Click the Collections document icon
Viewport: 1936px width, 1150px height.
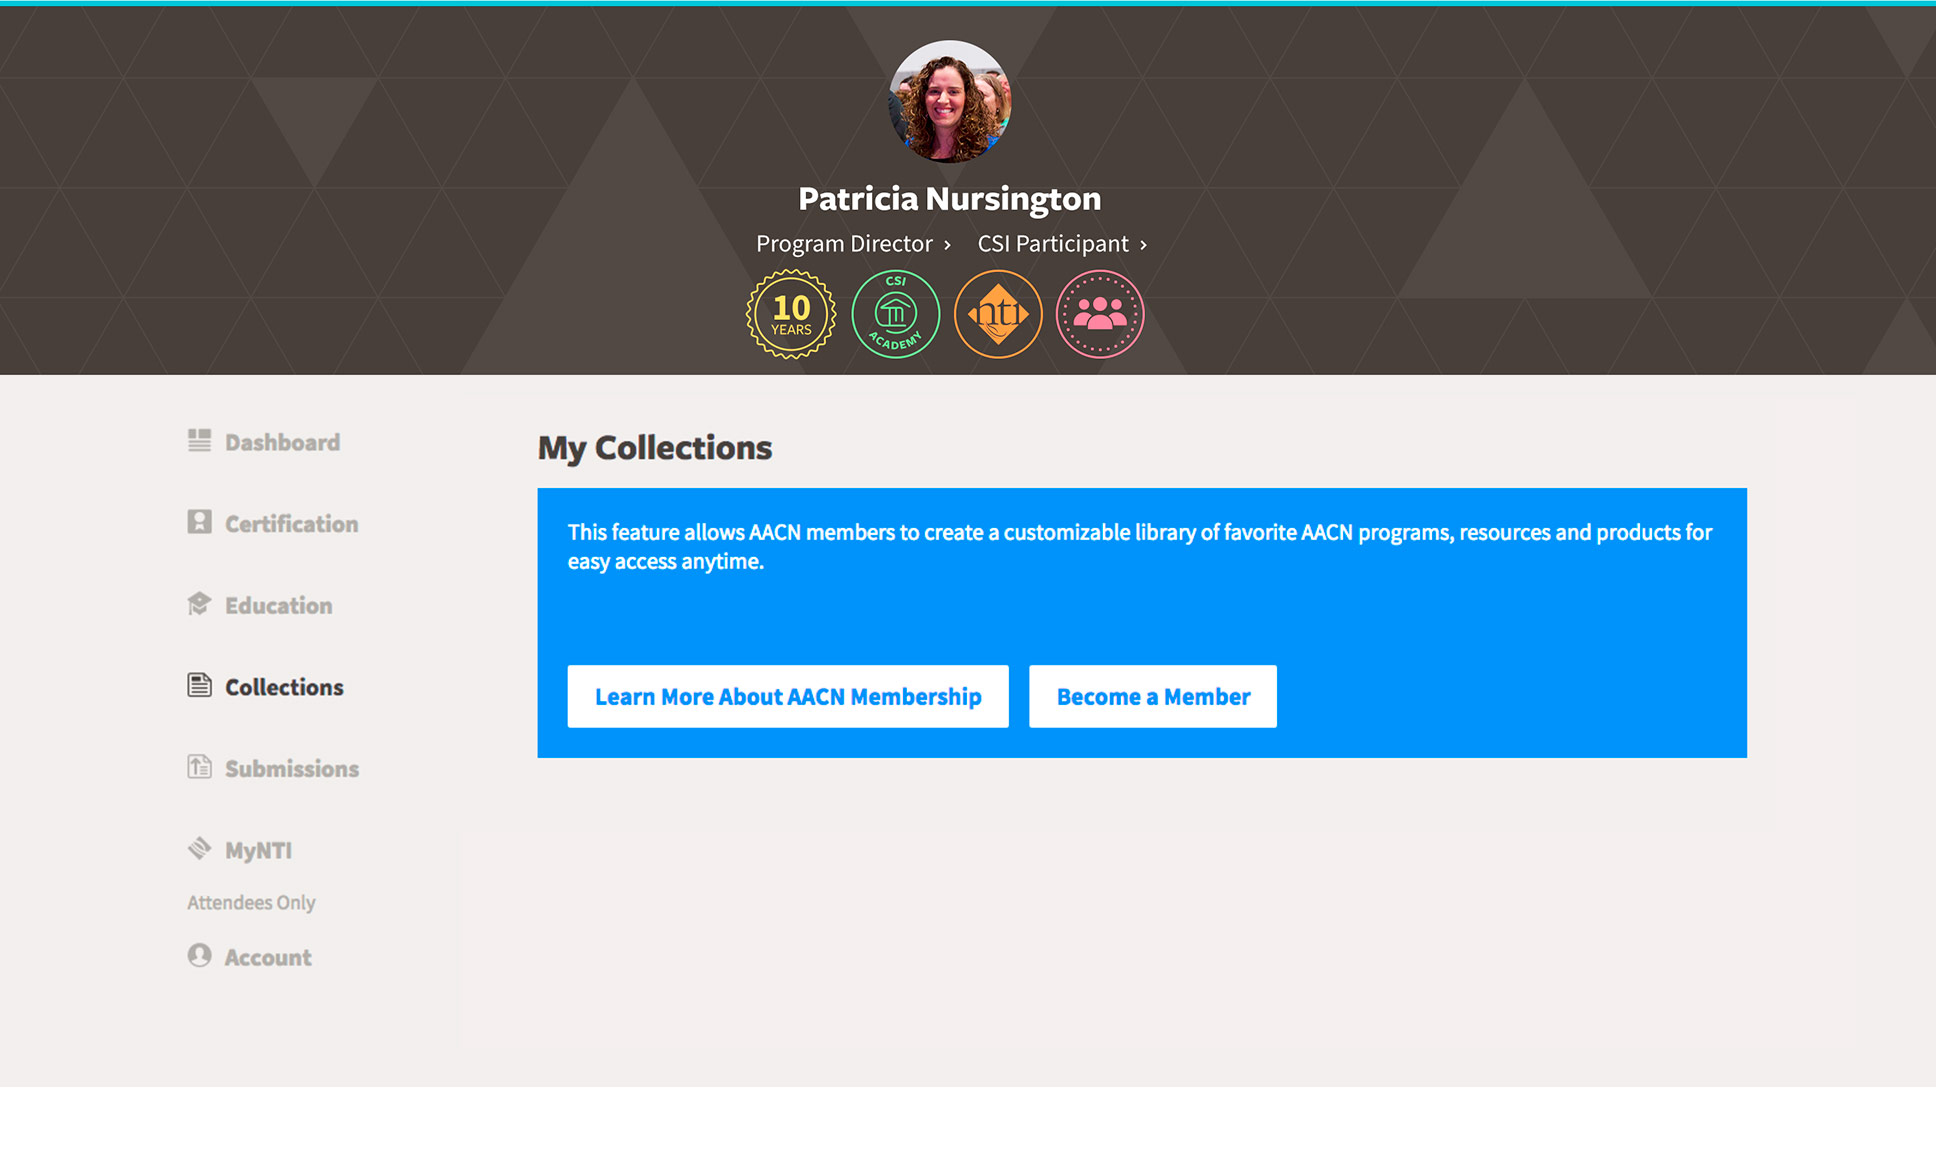coord(199,686)
